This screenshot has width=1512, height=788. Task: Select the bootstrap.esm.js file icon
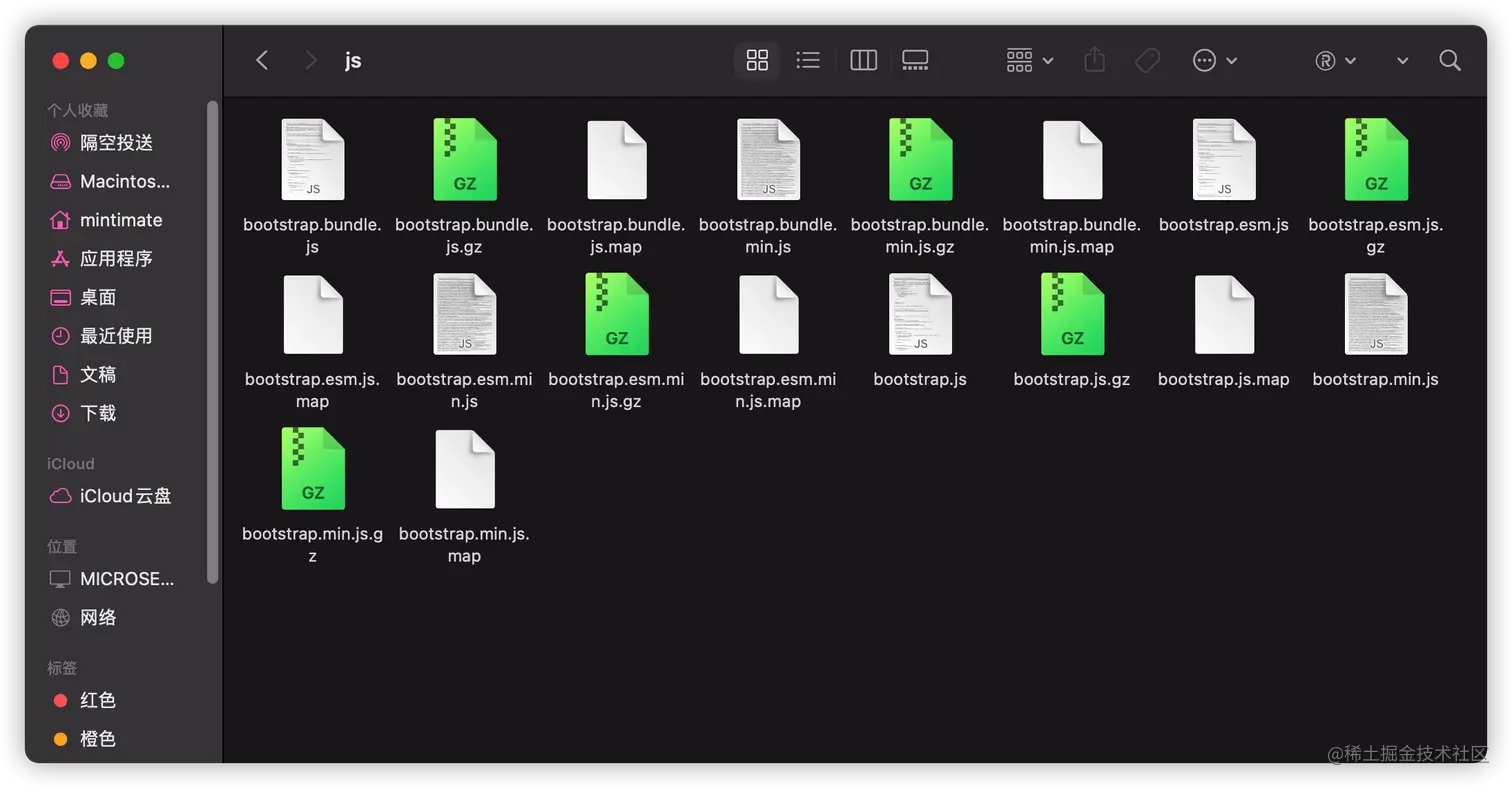1224,160
